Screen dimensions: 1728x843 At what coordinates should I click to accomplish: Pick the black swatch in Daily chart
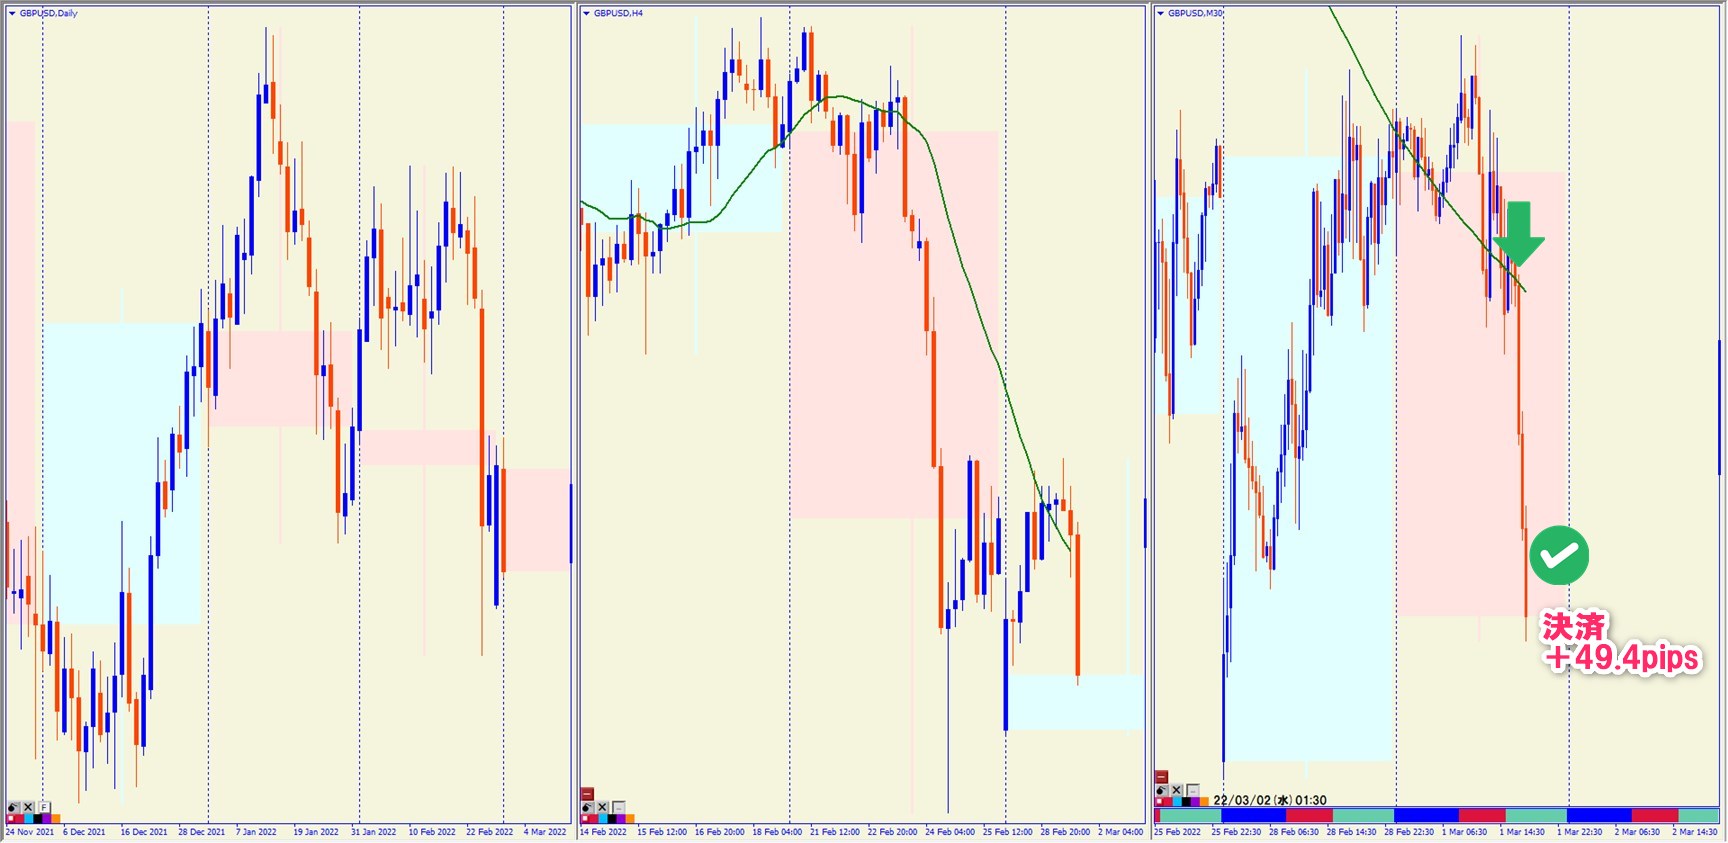tap(38, 819)
